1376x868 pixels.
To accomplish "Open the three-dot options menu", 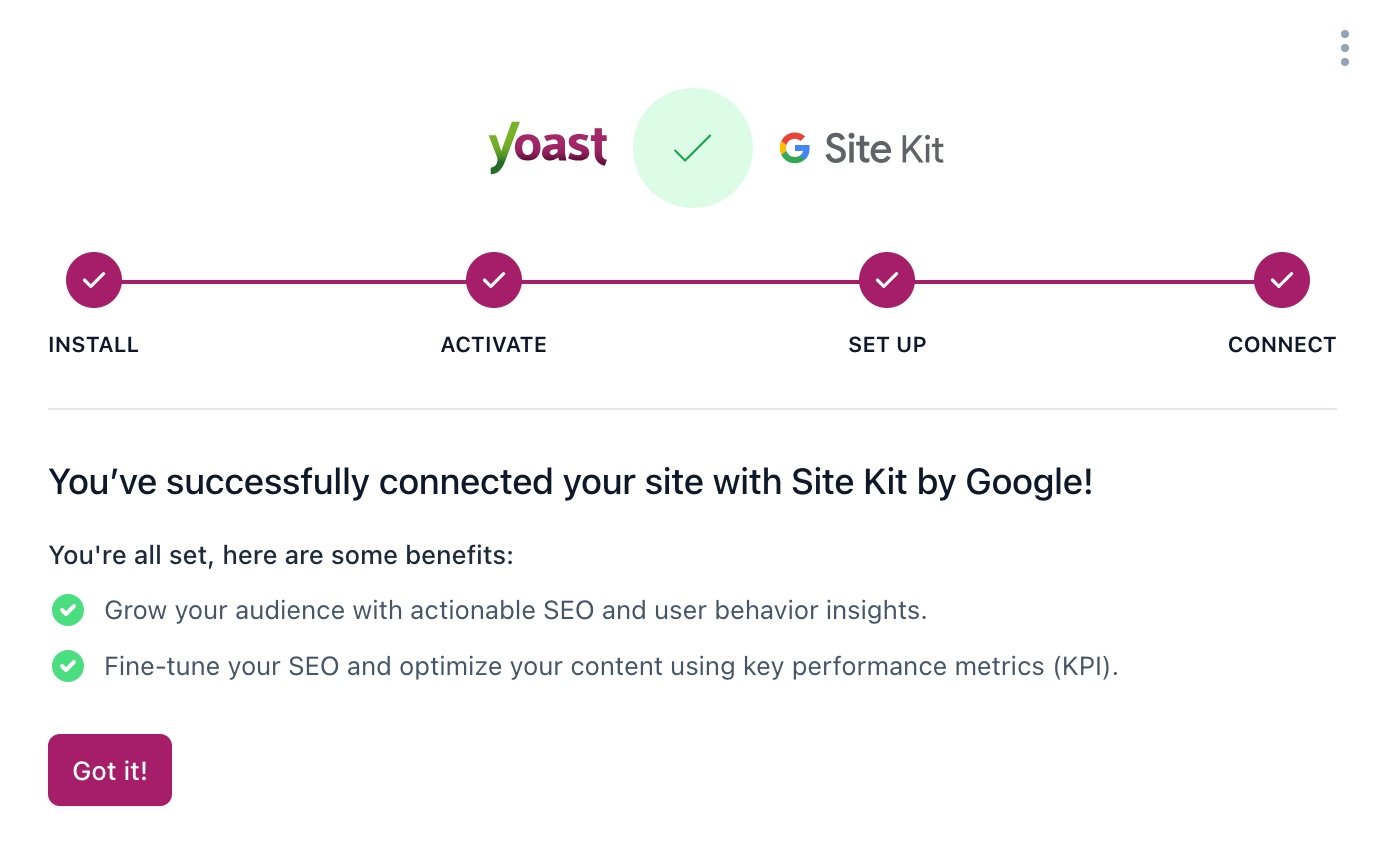I will 1345,48.
